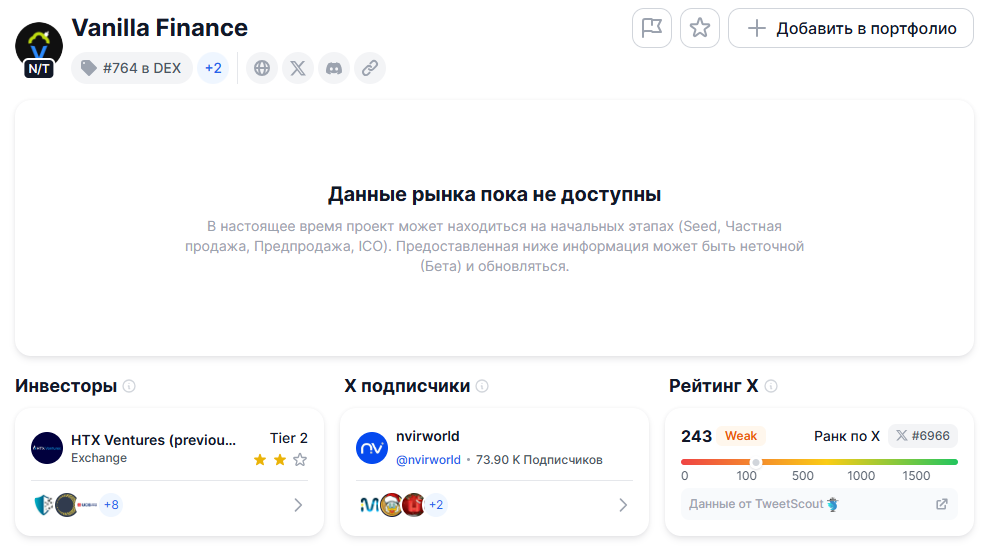Screen dimensions: 990x557
Task: Click the +8 more investors badge
Action: [110, 505]
